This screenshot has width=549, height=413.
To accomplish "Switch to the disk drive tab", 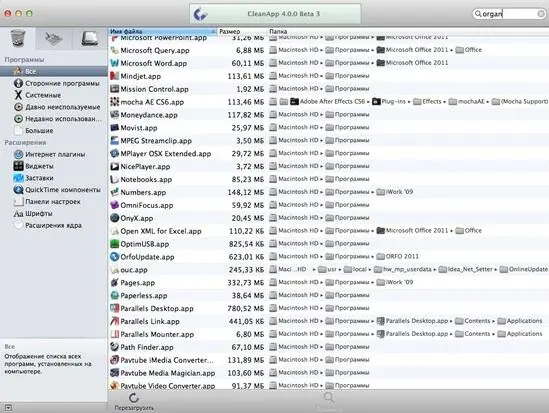I will 90,38.
